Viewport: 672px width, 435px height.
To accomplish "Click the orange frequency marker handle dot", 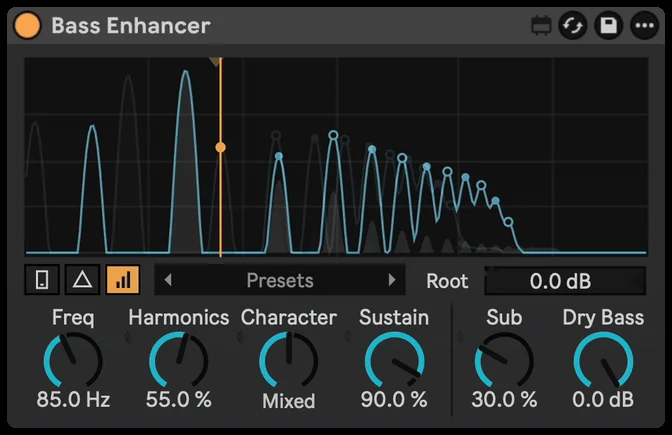I will [x=220, y=147].
